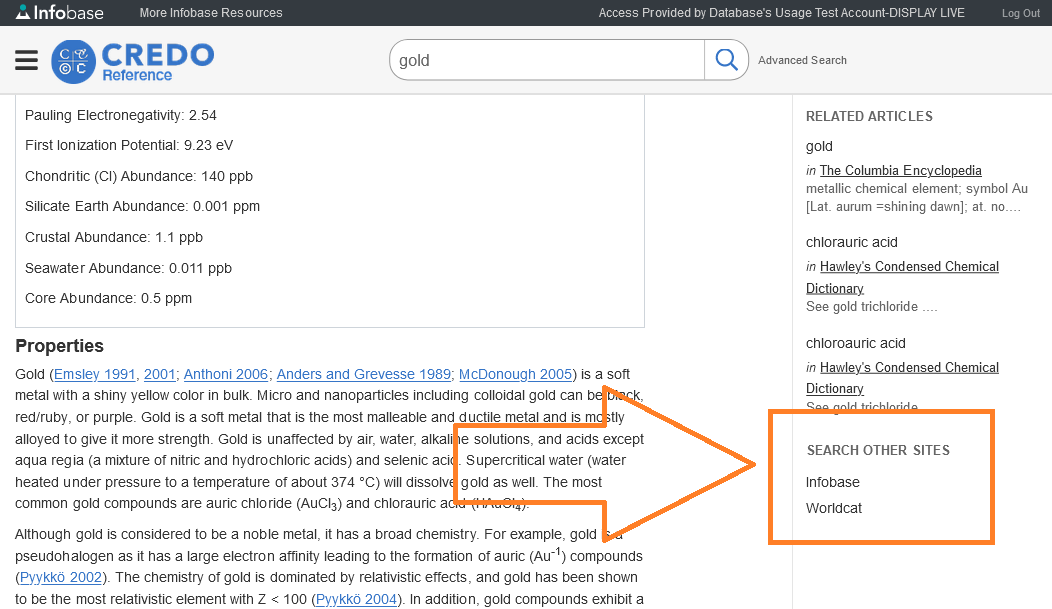Click the magnifying glass search button
Viewport: 1052px width, 609px height.
(x=726, y=60)
